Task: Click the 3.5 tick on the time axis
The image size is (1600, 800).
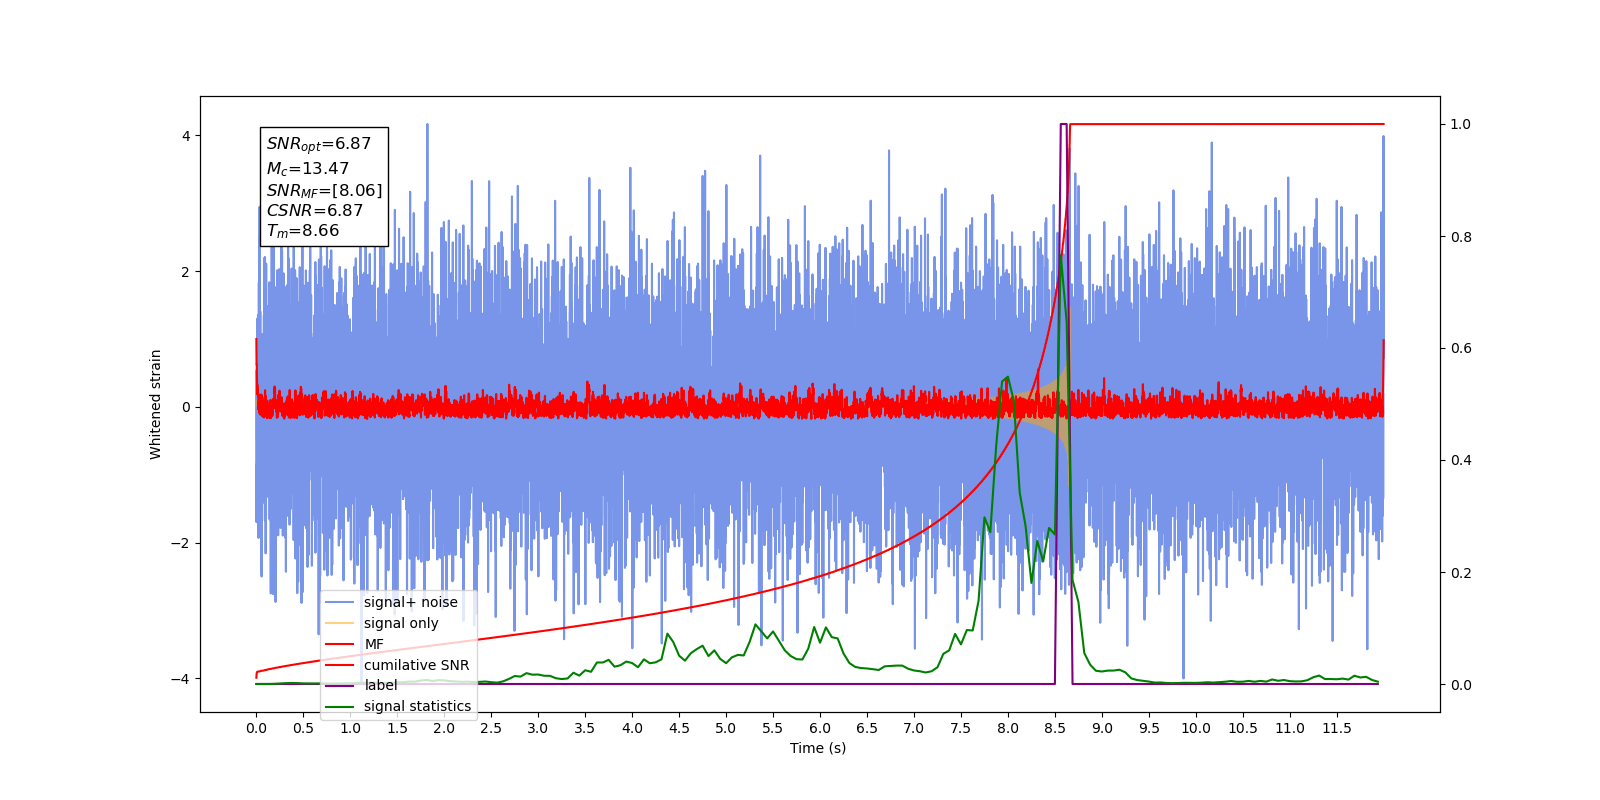Action: 585,728
